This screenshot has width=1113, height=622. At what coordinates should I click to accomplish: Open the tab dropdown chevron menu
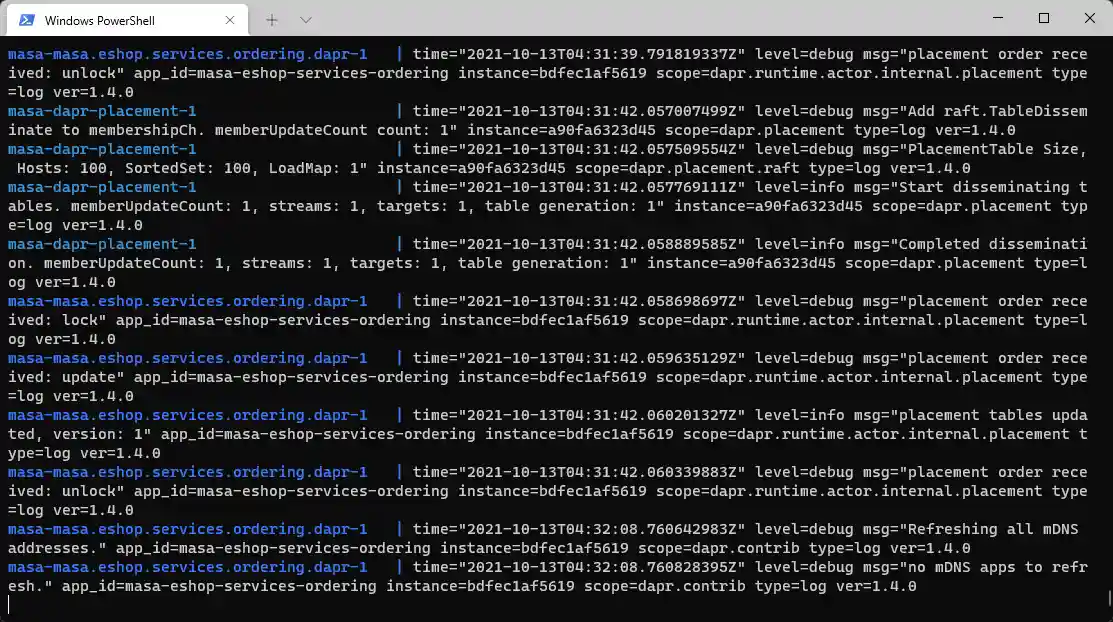click(x=306, y=19)
